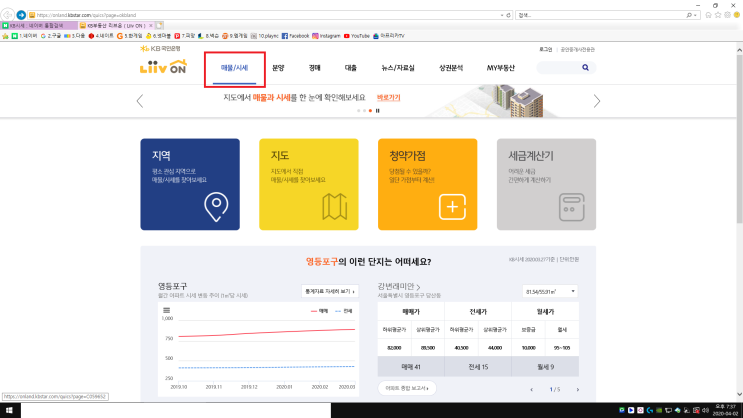743x418 pixels.
Task: Open the 뉴스/자료실 menu
Action: point(398,68)
